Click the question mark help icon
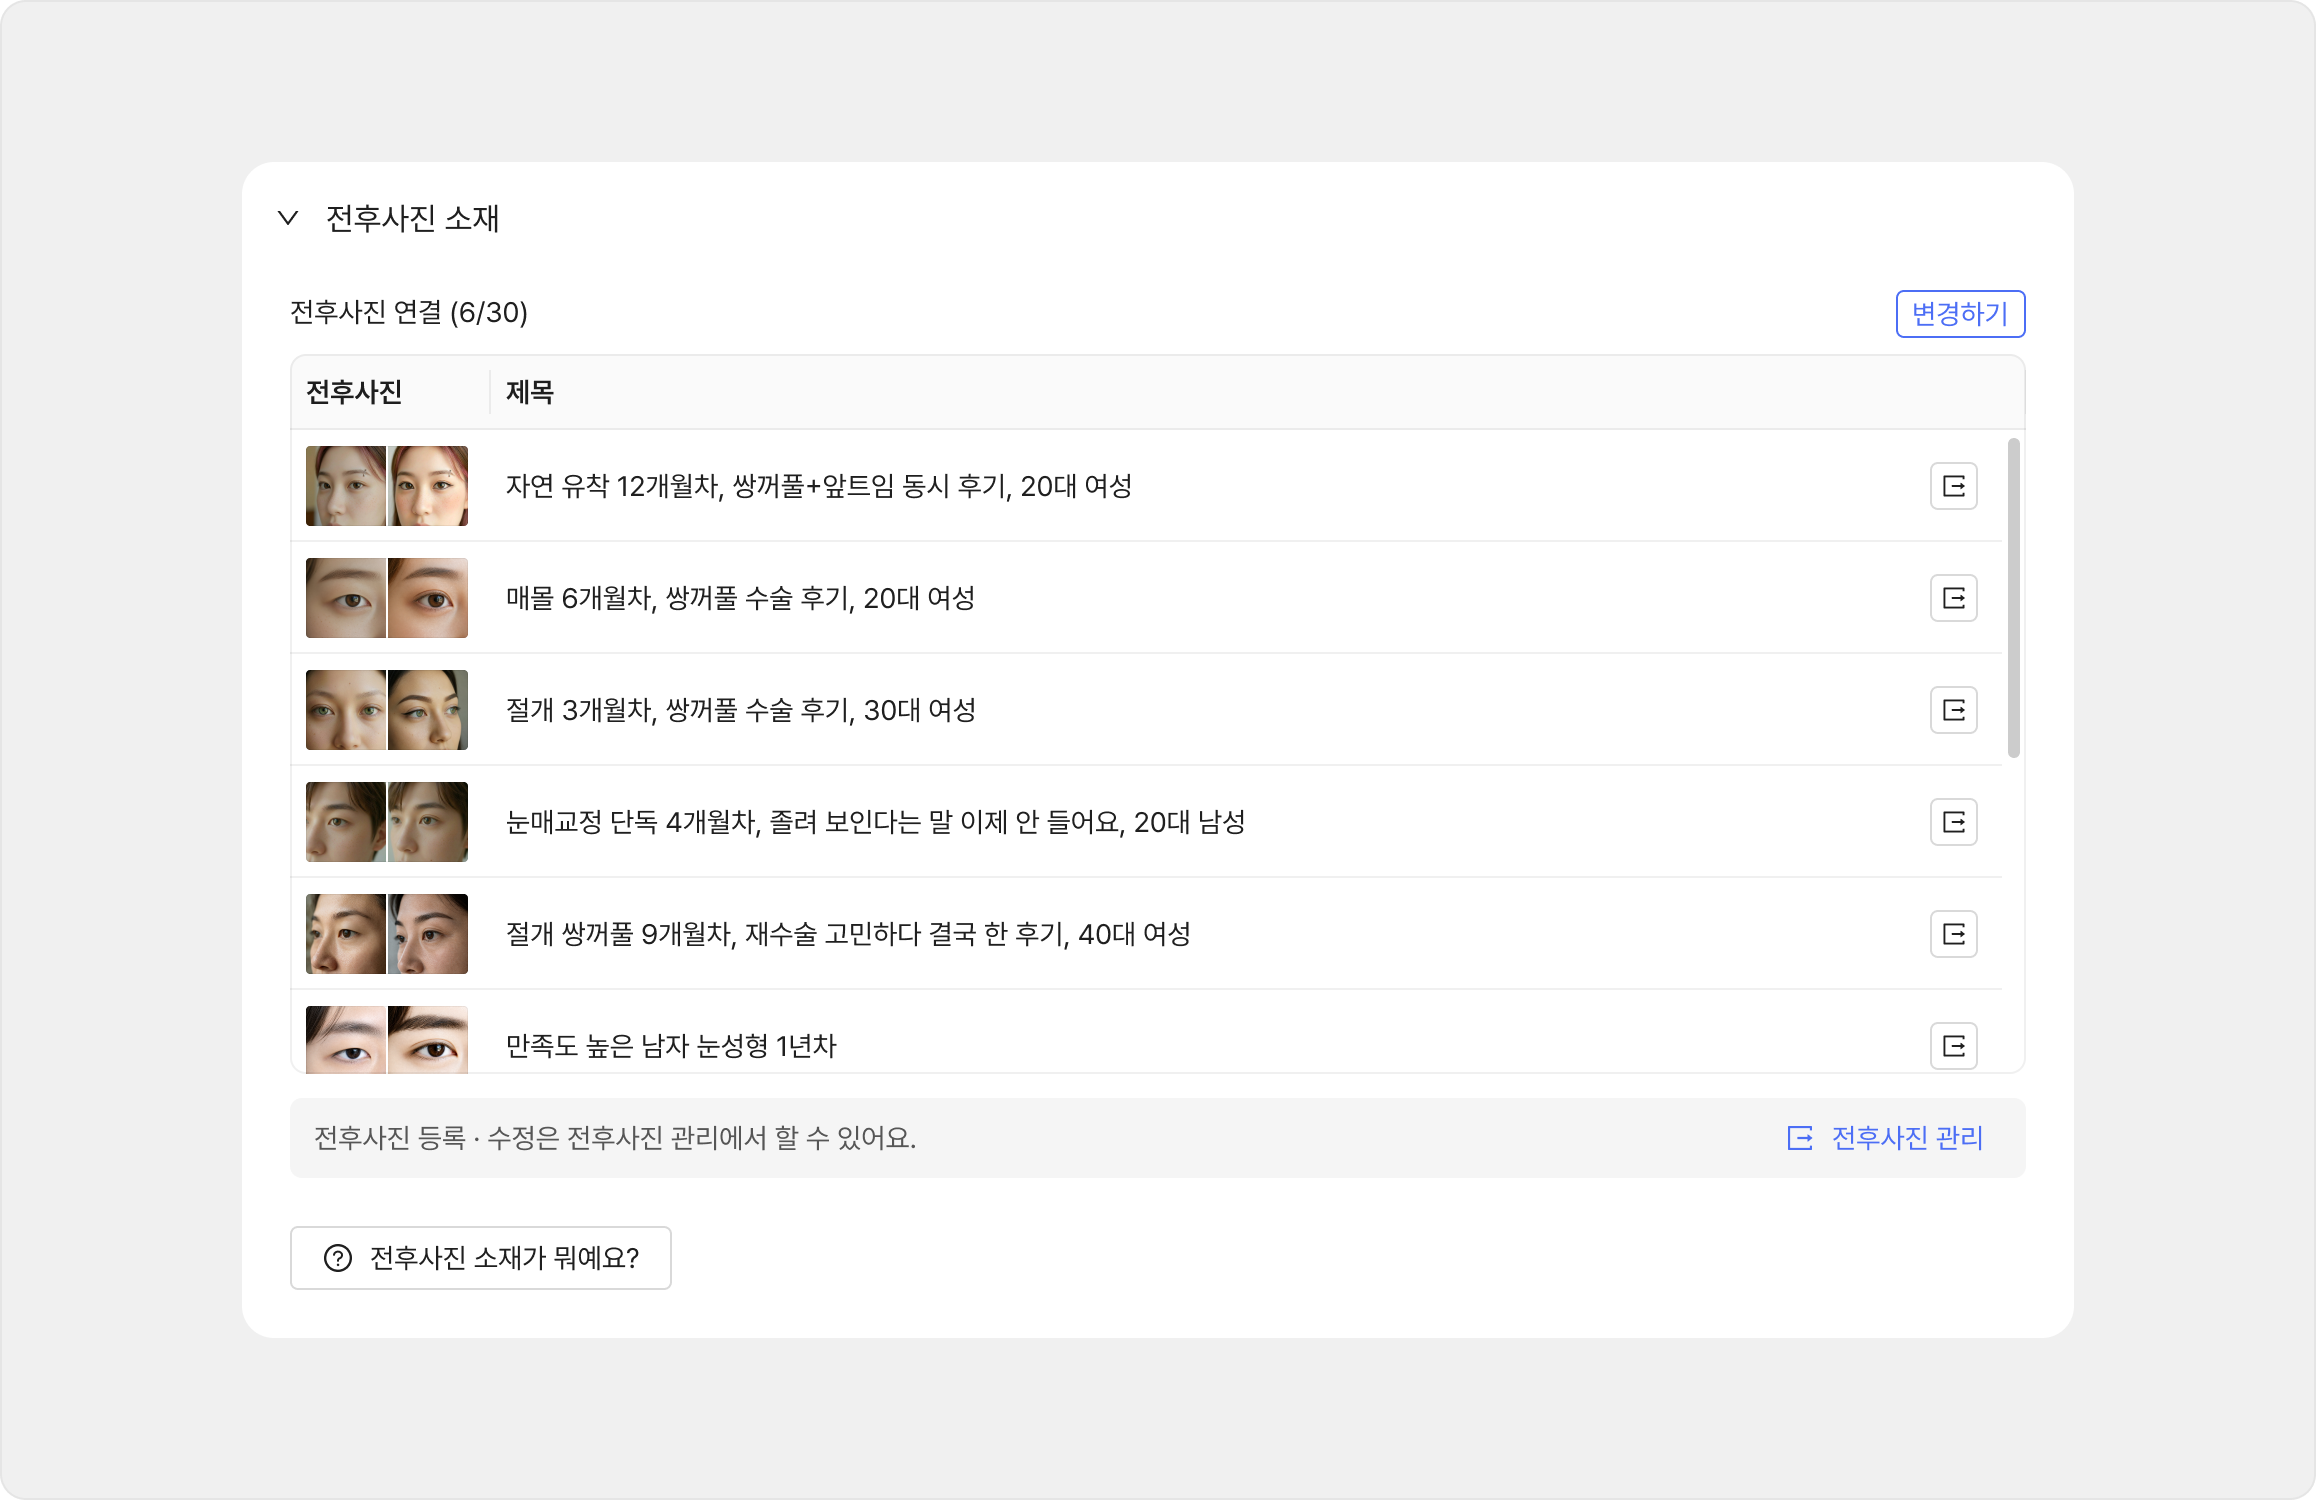The height and width of the screenshot is (1500, 2316). tap(338, 1258)
